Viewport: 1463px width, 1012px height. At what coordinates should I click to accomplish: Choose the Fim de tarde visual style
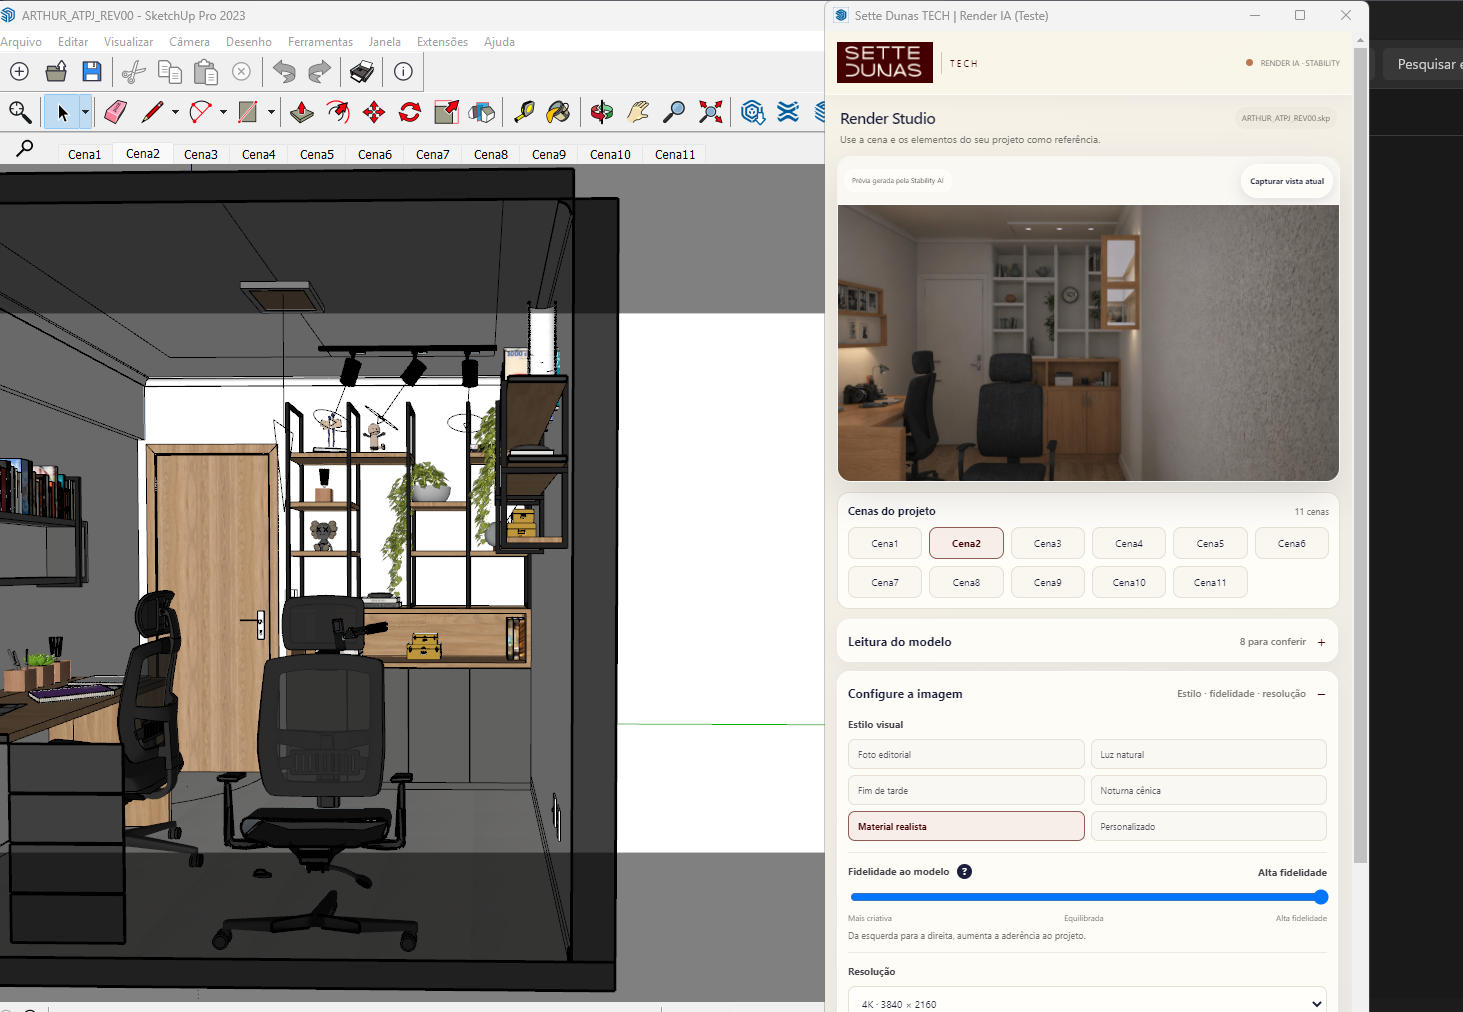click(x=966, y=790)
